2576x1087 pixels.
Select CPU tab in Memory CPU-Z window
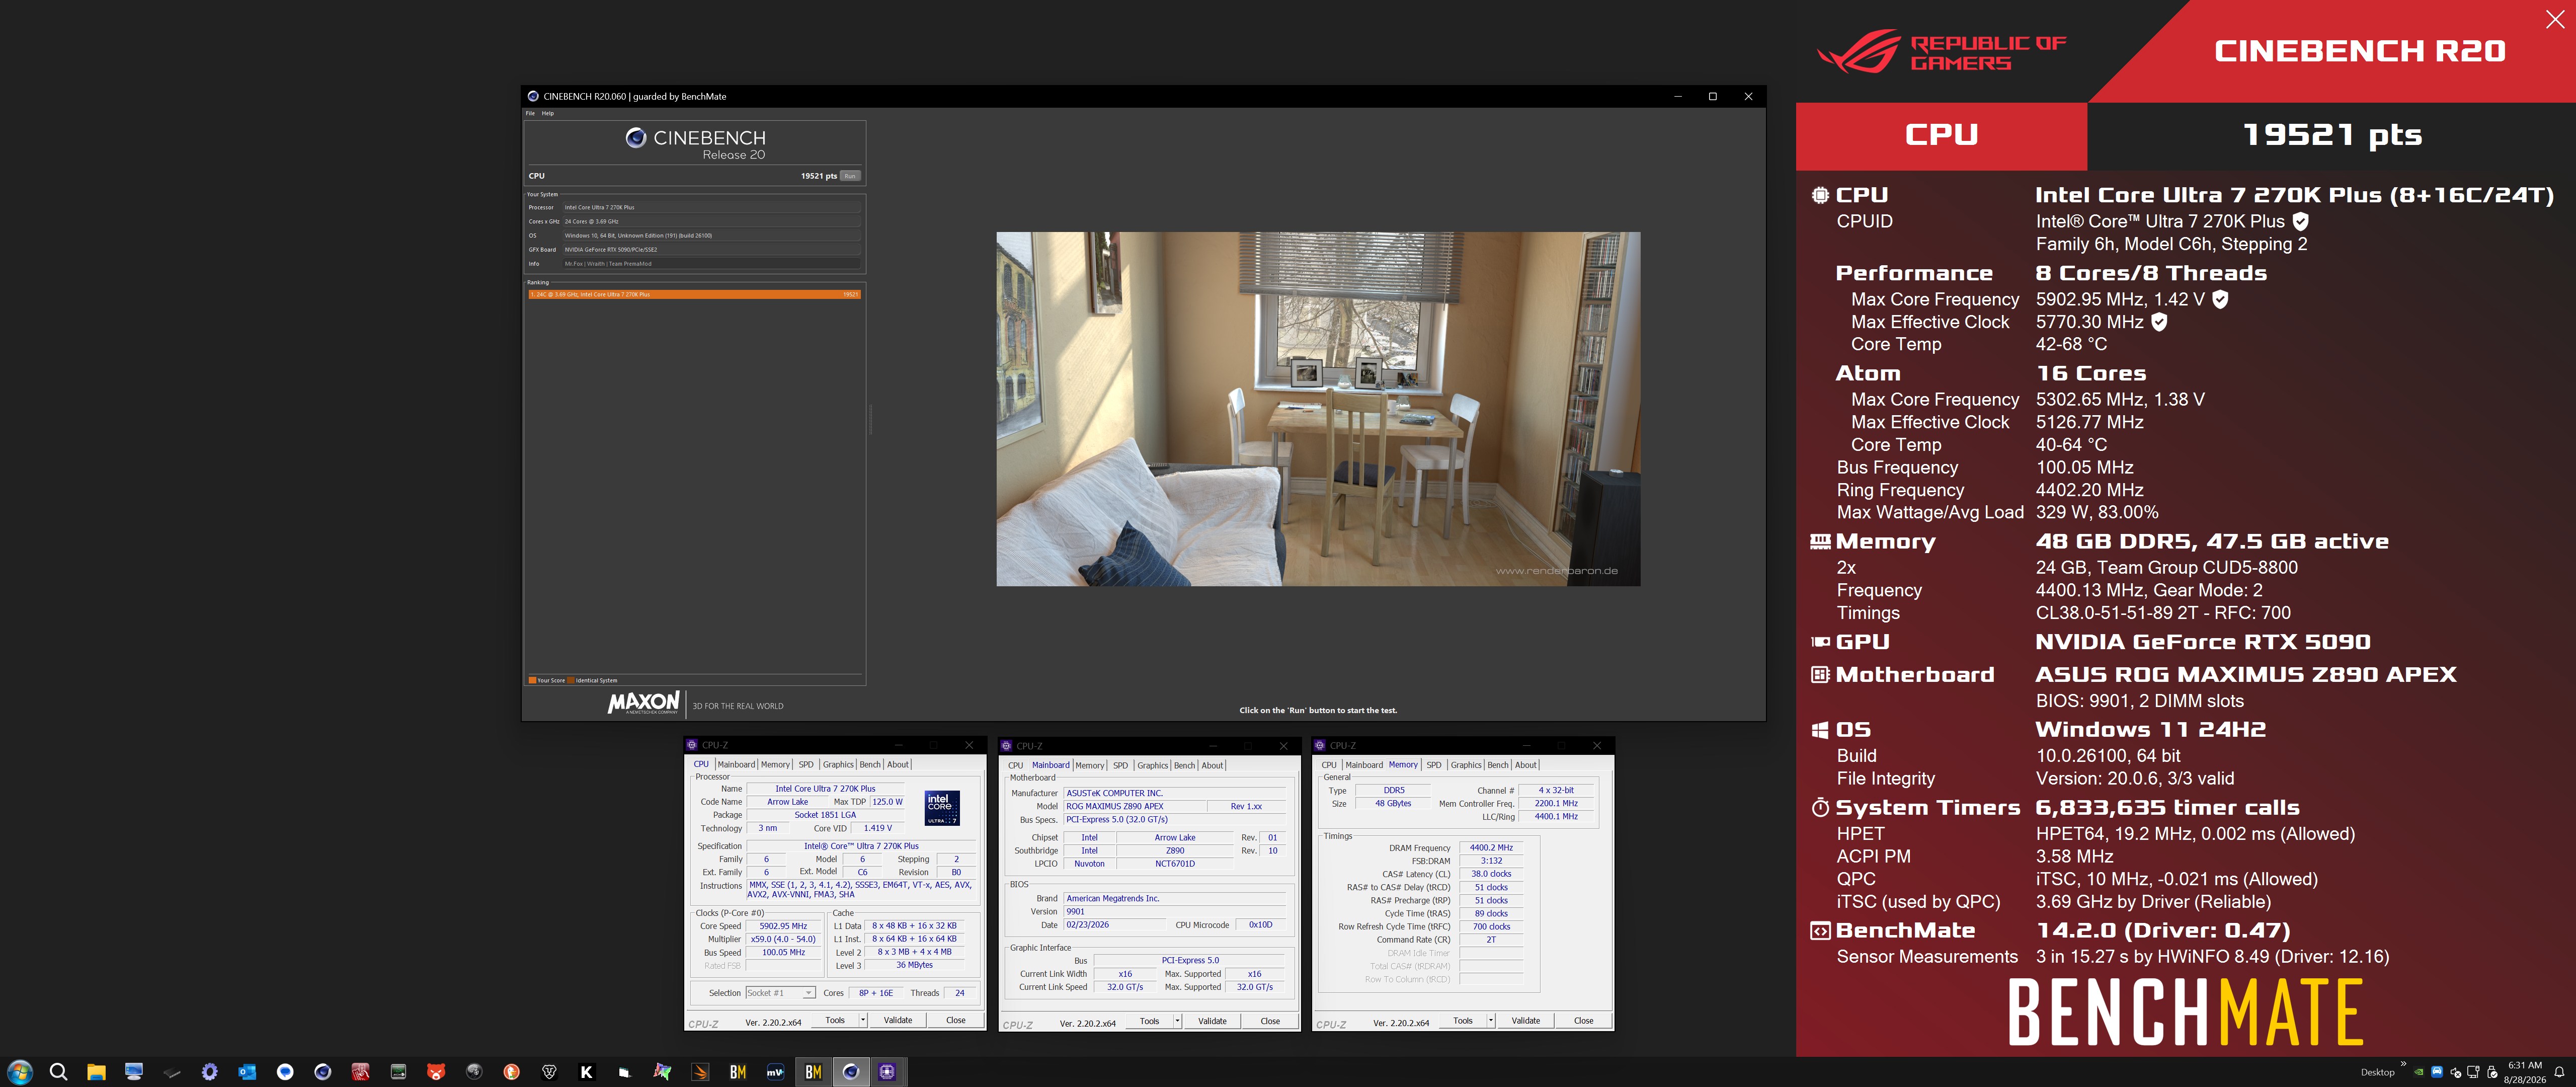pos(1329,765)
